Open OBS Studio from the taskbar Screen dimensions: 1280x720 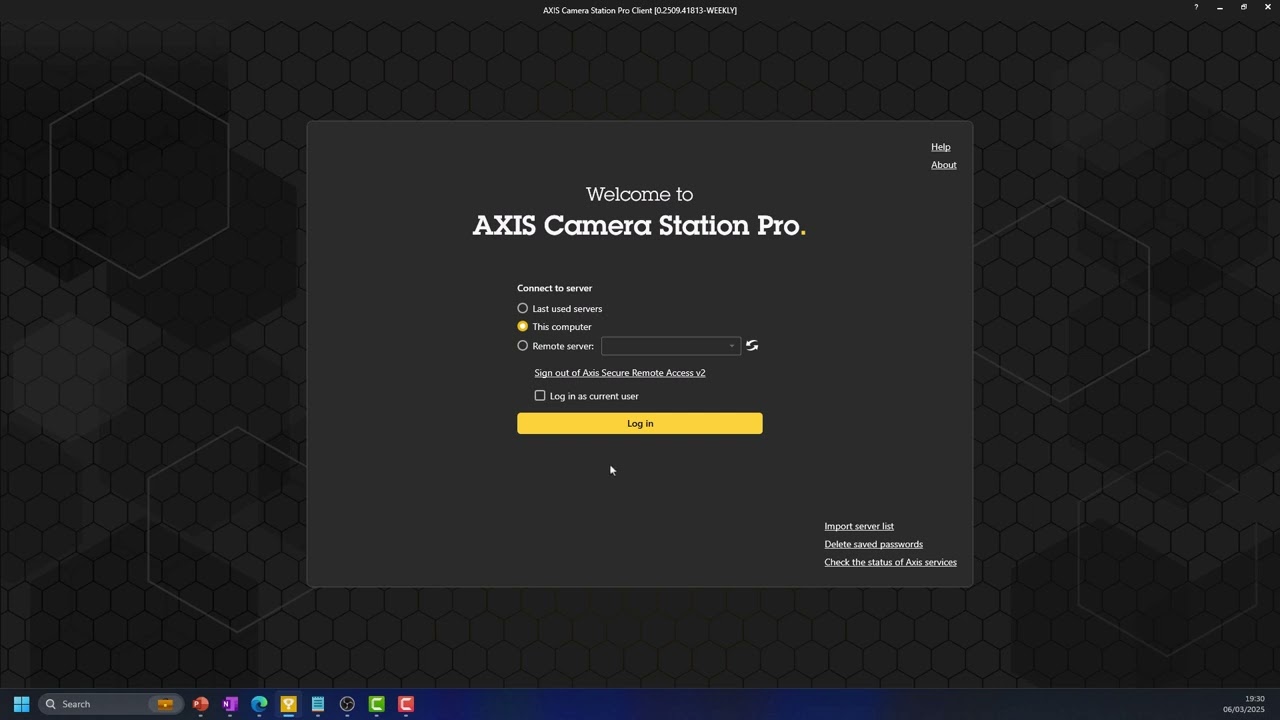click(x=347, y=704)
